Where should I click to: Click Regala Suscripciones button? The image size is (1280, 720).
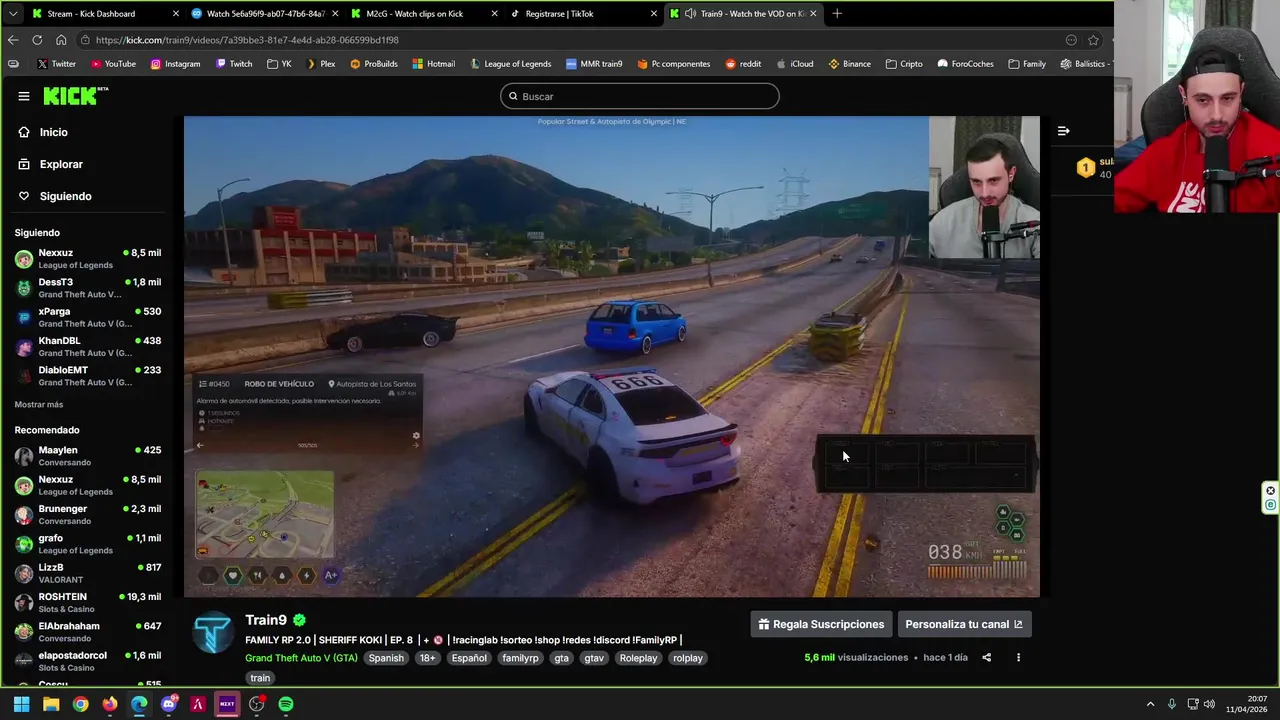[x=821, y=624]
